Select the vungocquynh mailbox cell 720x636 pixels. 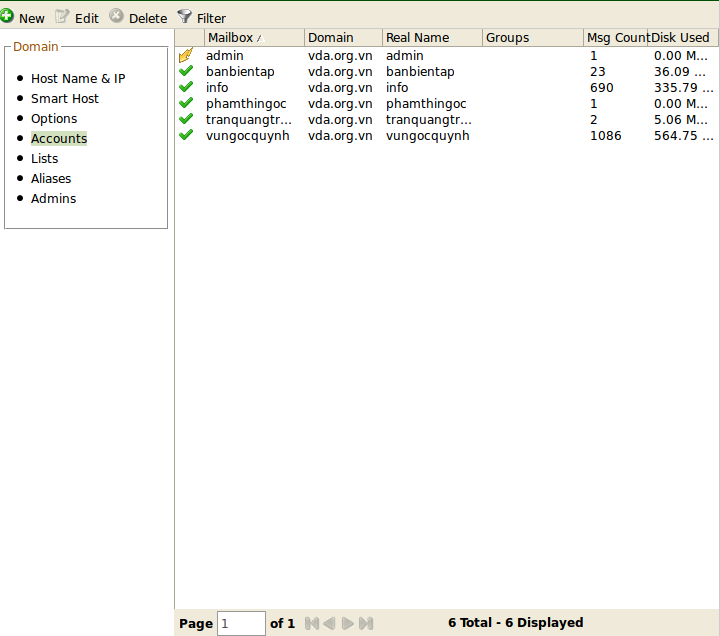click(x=248, y=136)
